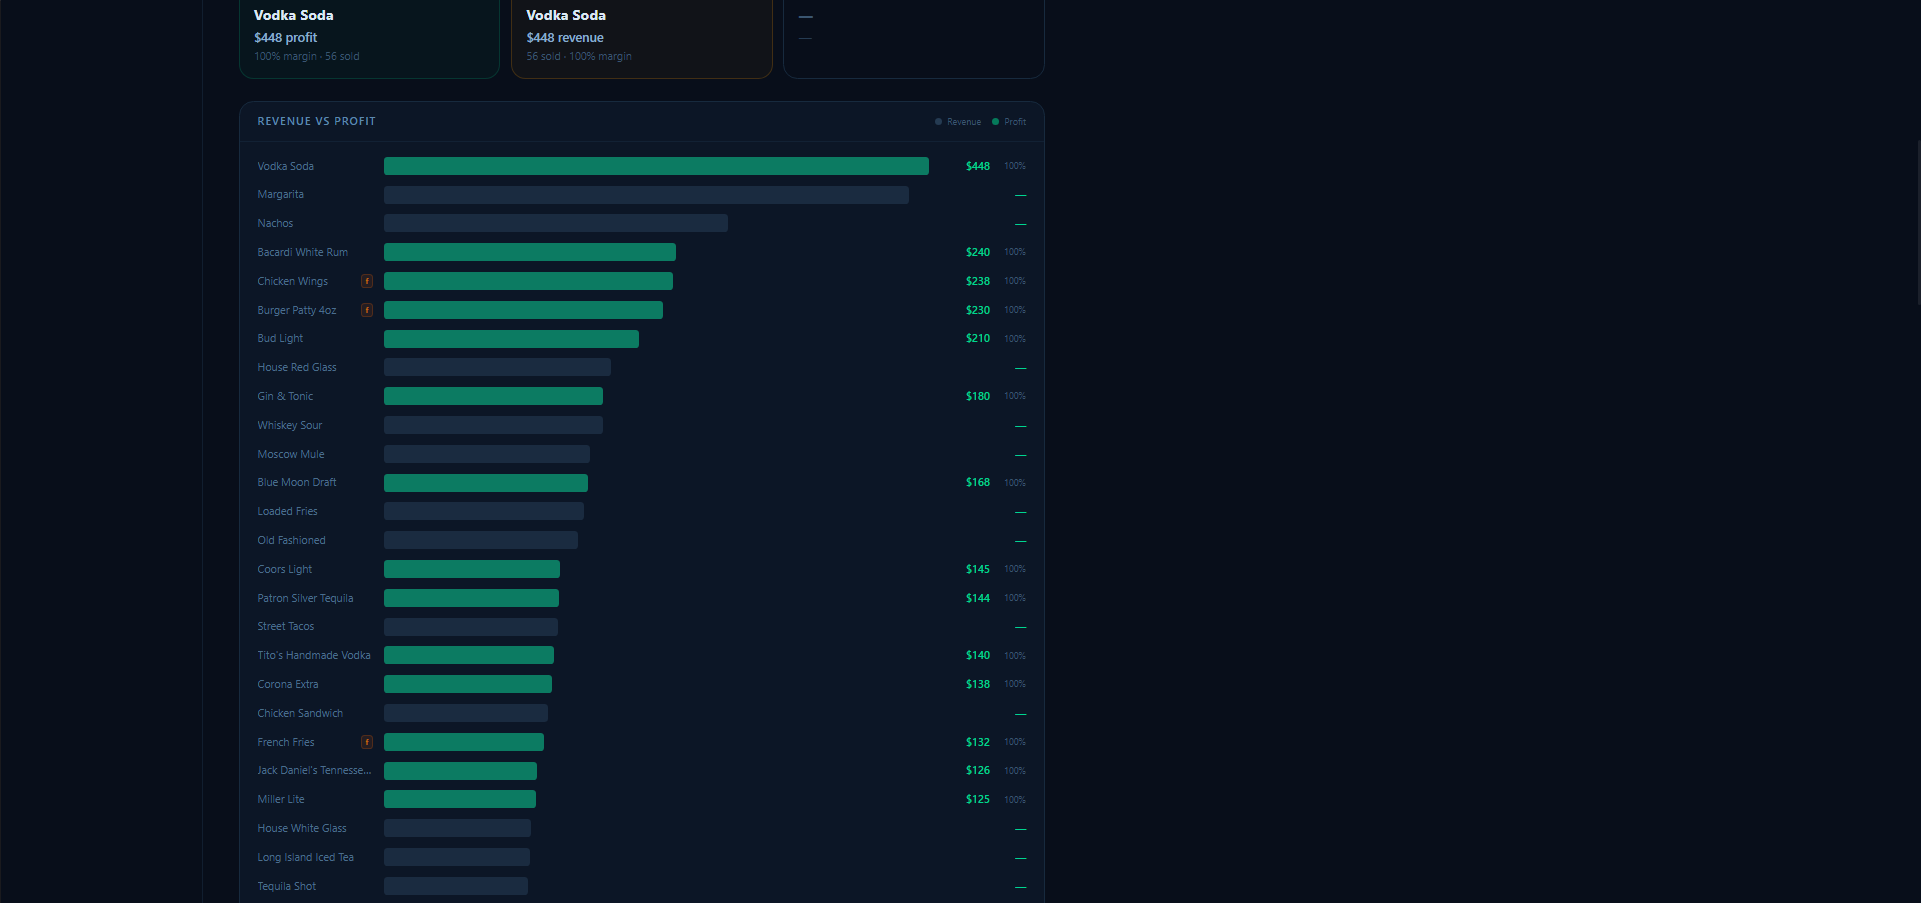Click the $210 value for Bud Light
Screen dimensions: 1921x903
point(977,339)
